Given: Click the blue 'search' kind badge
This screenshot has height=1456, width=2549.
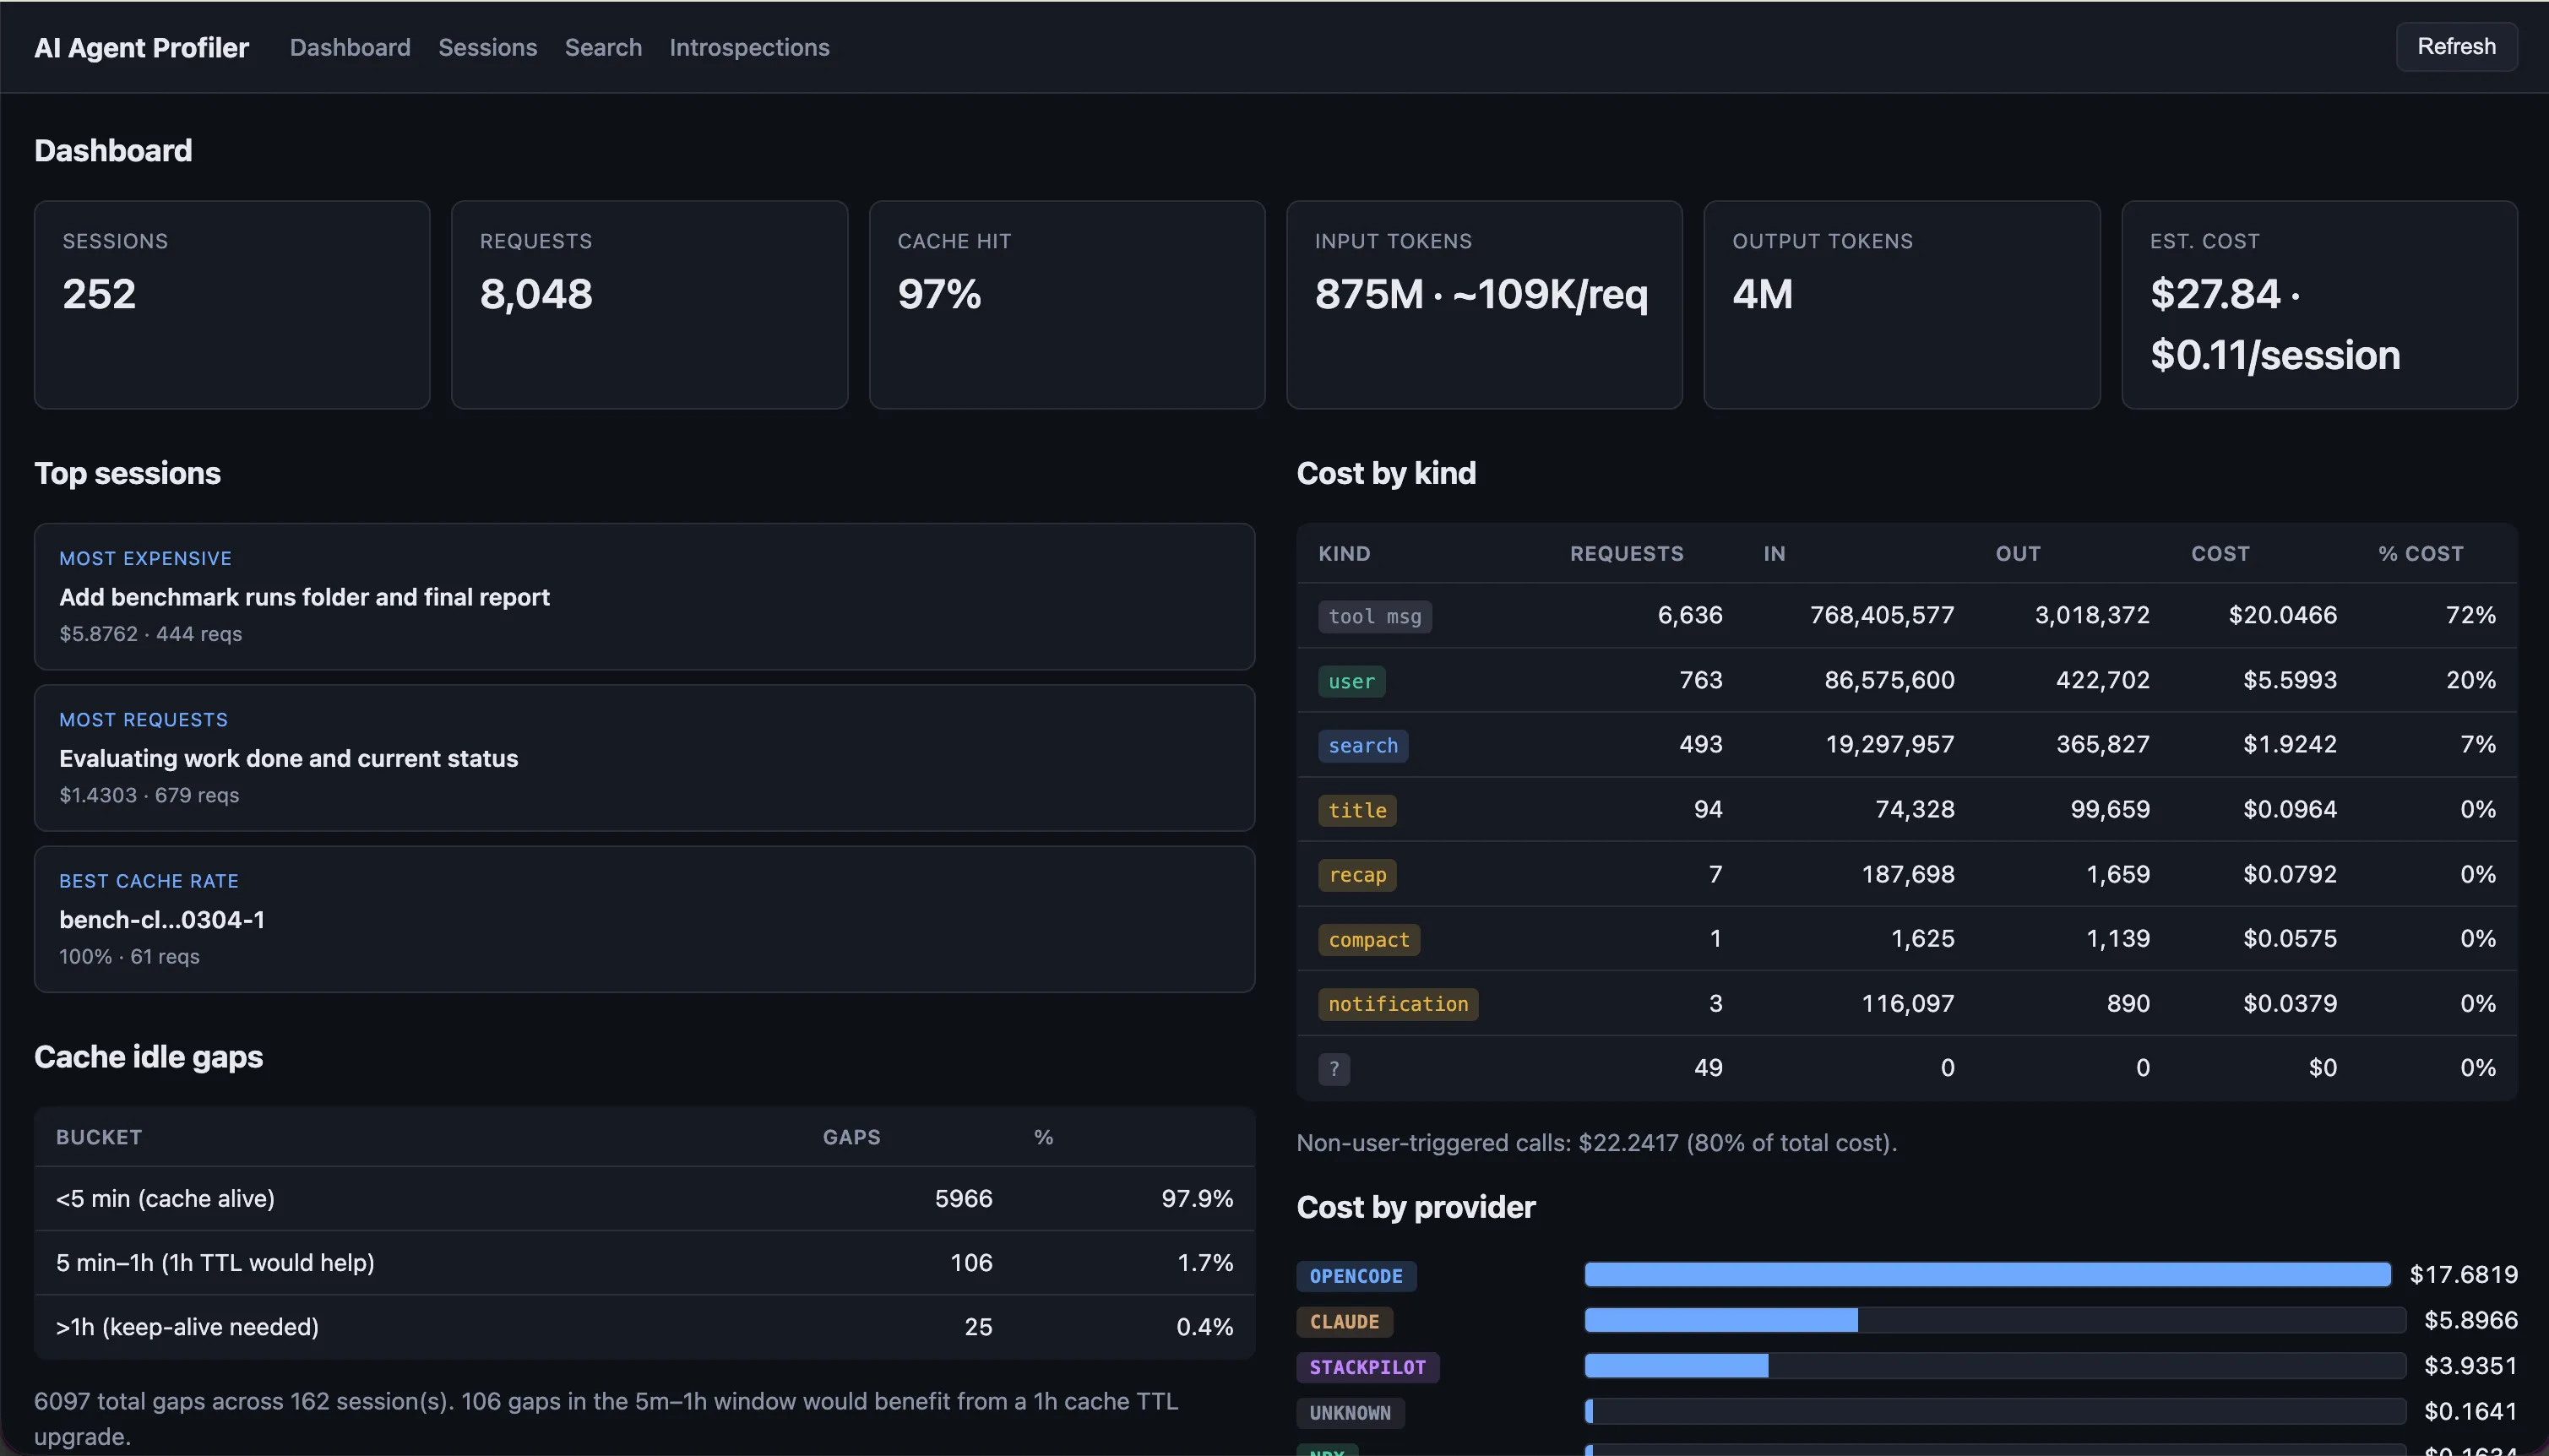Looking at the screenshot, I should pyautogui.click(x=1362, y=745).
